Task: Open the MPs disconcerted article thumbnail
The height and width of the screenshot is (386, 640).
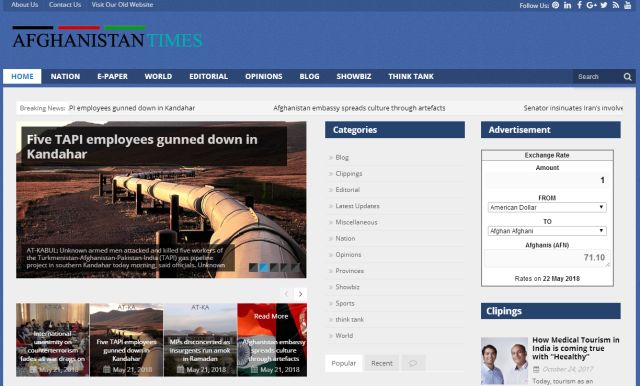Action: coord(200,340)
